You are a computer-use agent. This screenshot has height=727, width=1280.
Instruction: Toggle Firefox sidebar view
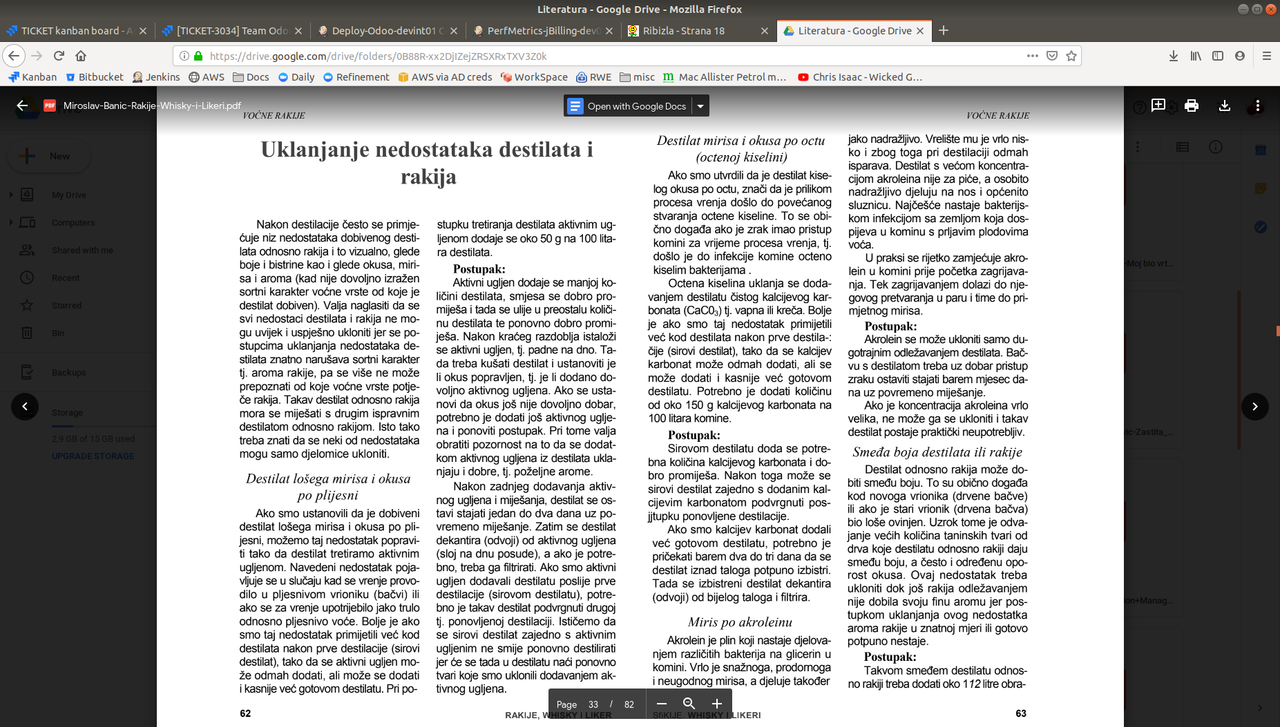pos(1217,56)
